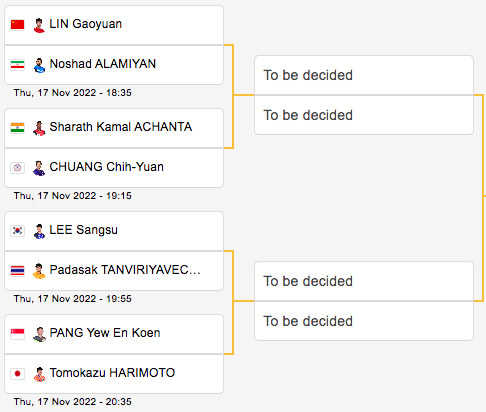Click the China flag icon beside LIN Gaoyuan
Screen dimensions: 486x412
pyautogui.click(x=17, y=25)
